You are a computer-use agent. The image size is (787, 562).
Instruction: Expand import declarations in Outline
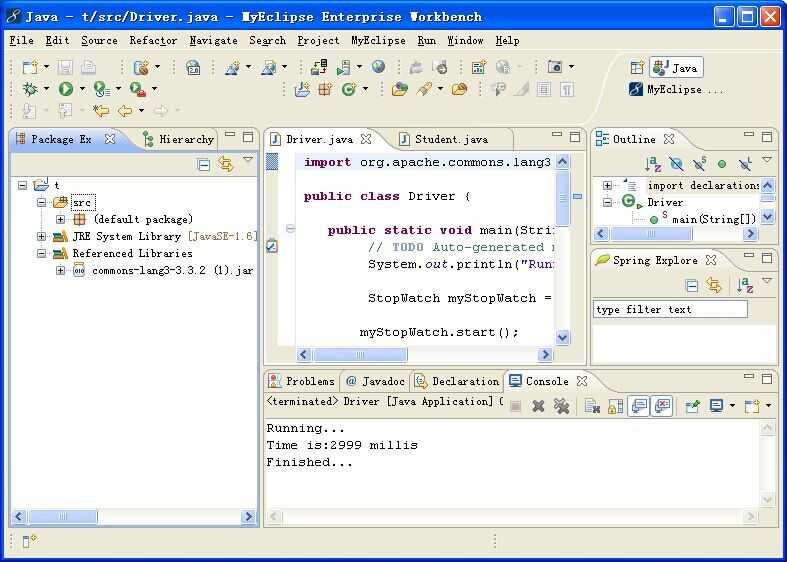pyautogui.click(x=607, y=186)
